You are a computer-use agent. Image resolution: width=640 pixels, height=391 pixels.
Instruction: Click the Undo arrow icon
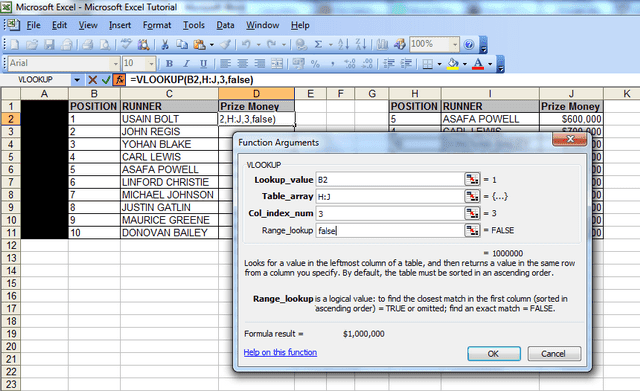click(246, 44)
